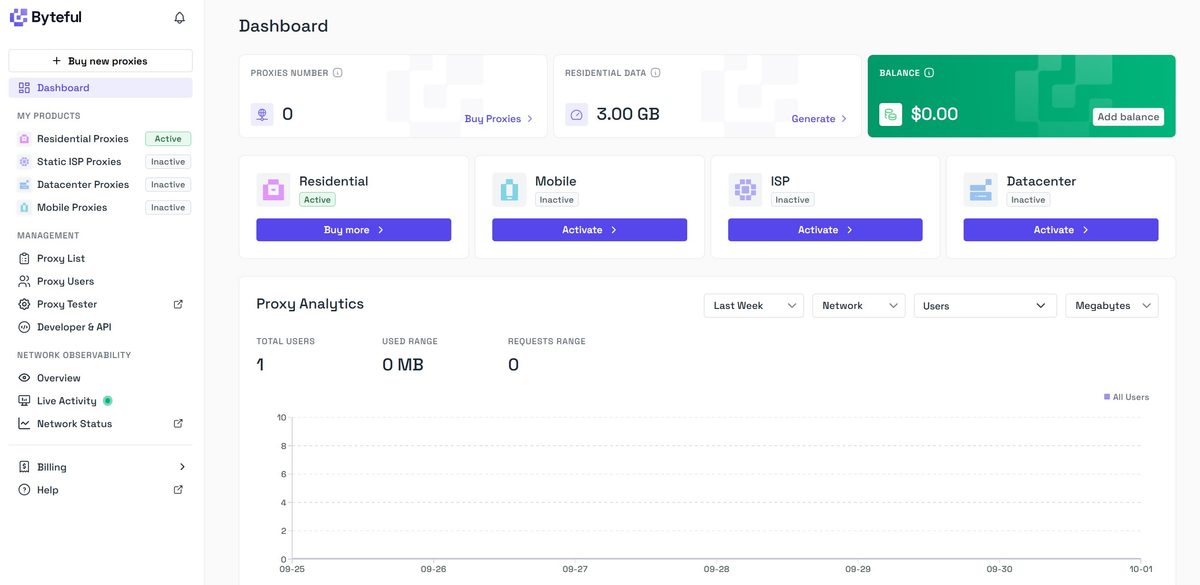
Task: Click the Developer & API icon
Action: [x=25, y=327]
